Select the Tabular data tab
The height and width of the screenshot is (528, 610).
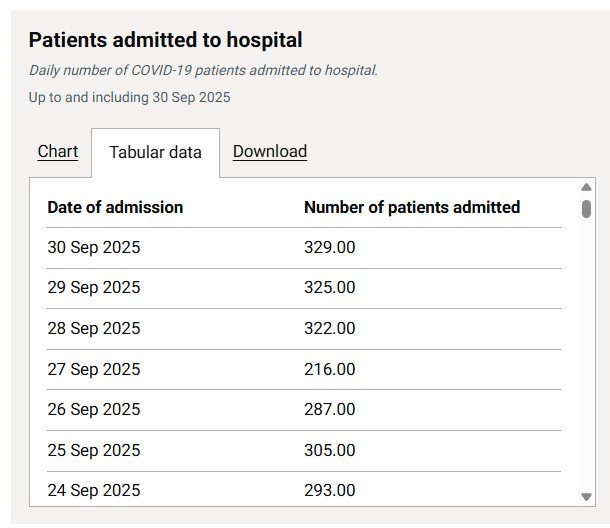coord(155,152)
